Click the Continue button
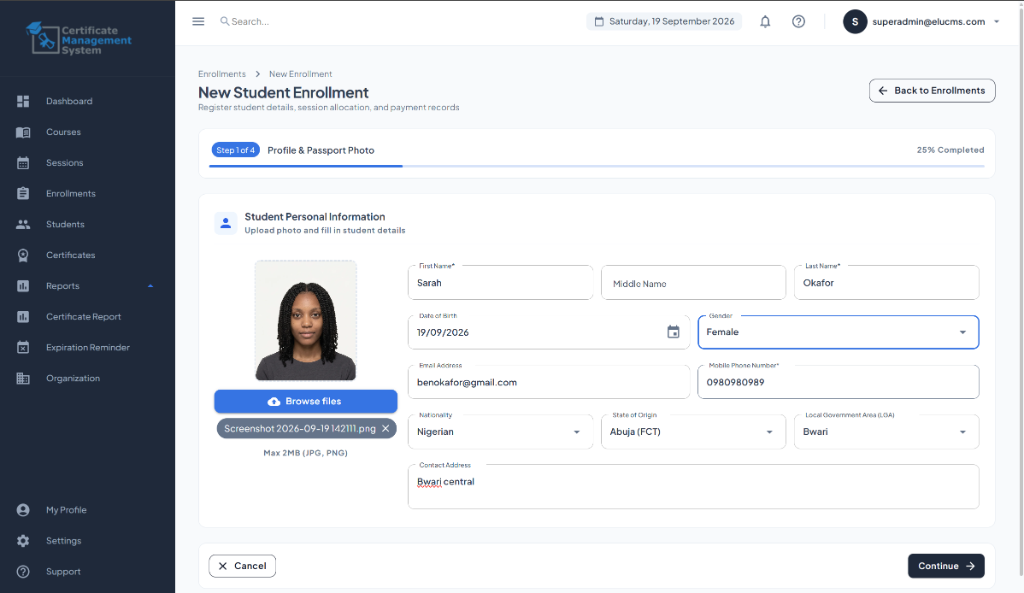The height and width of the screenshot is (593, 1024). pos(946,566)
